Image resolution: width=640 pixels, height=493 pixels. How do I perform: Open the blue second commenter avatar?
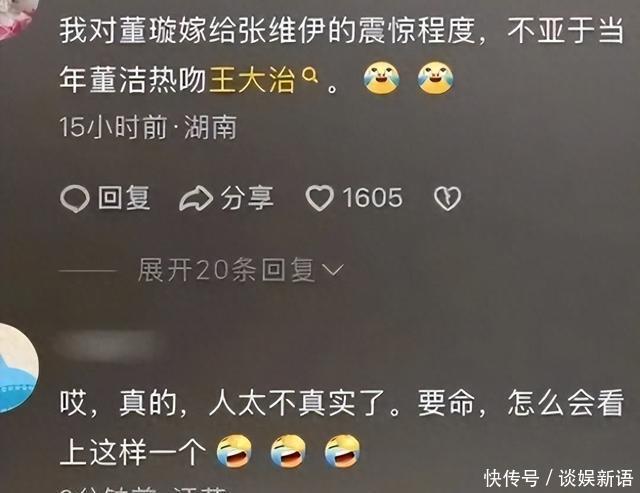(x=16, y=367)
